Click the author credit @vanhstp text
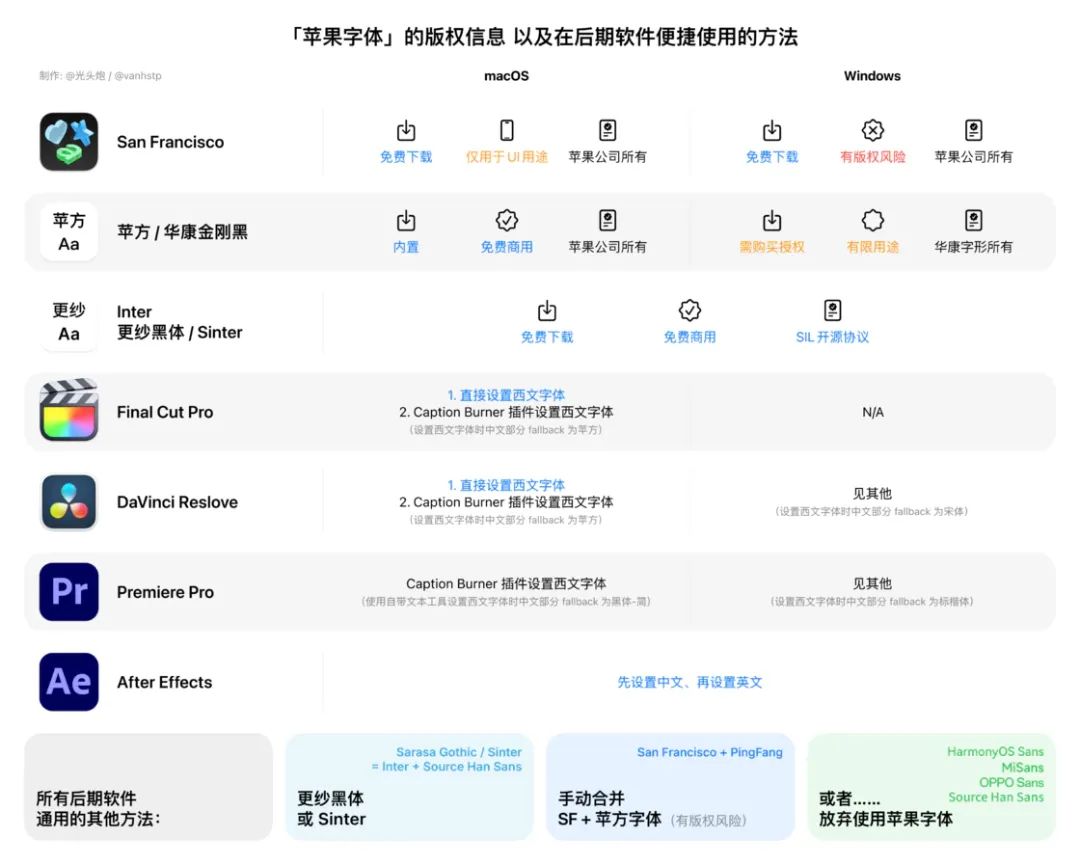Image resolution: width=1080 pixels, height=865 pixels. (x=138, y=76)
